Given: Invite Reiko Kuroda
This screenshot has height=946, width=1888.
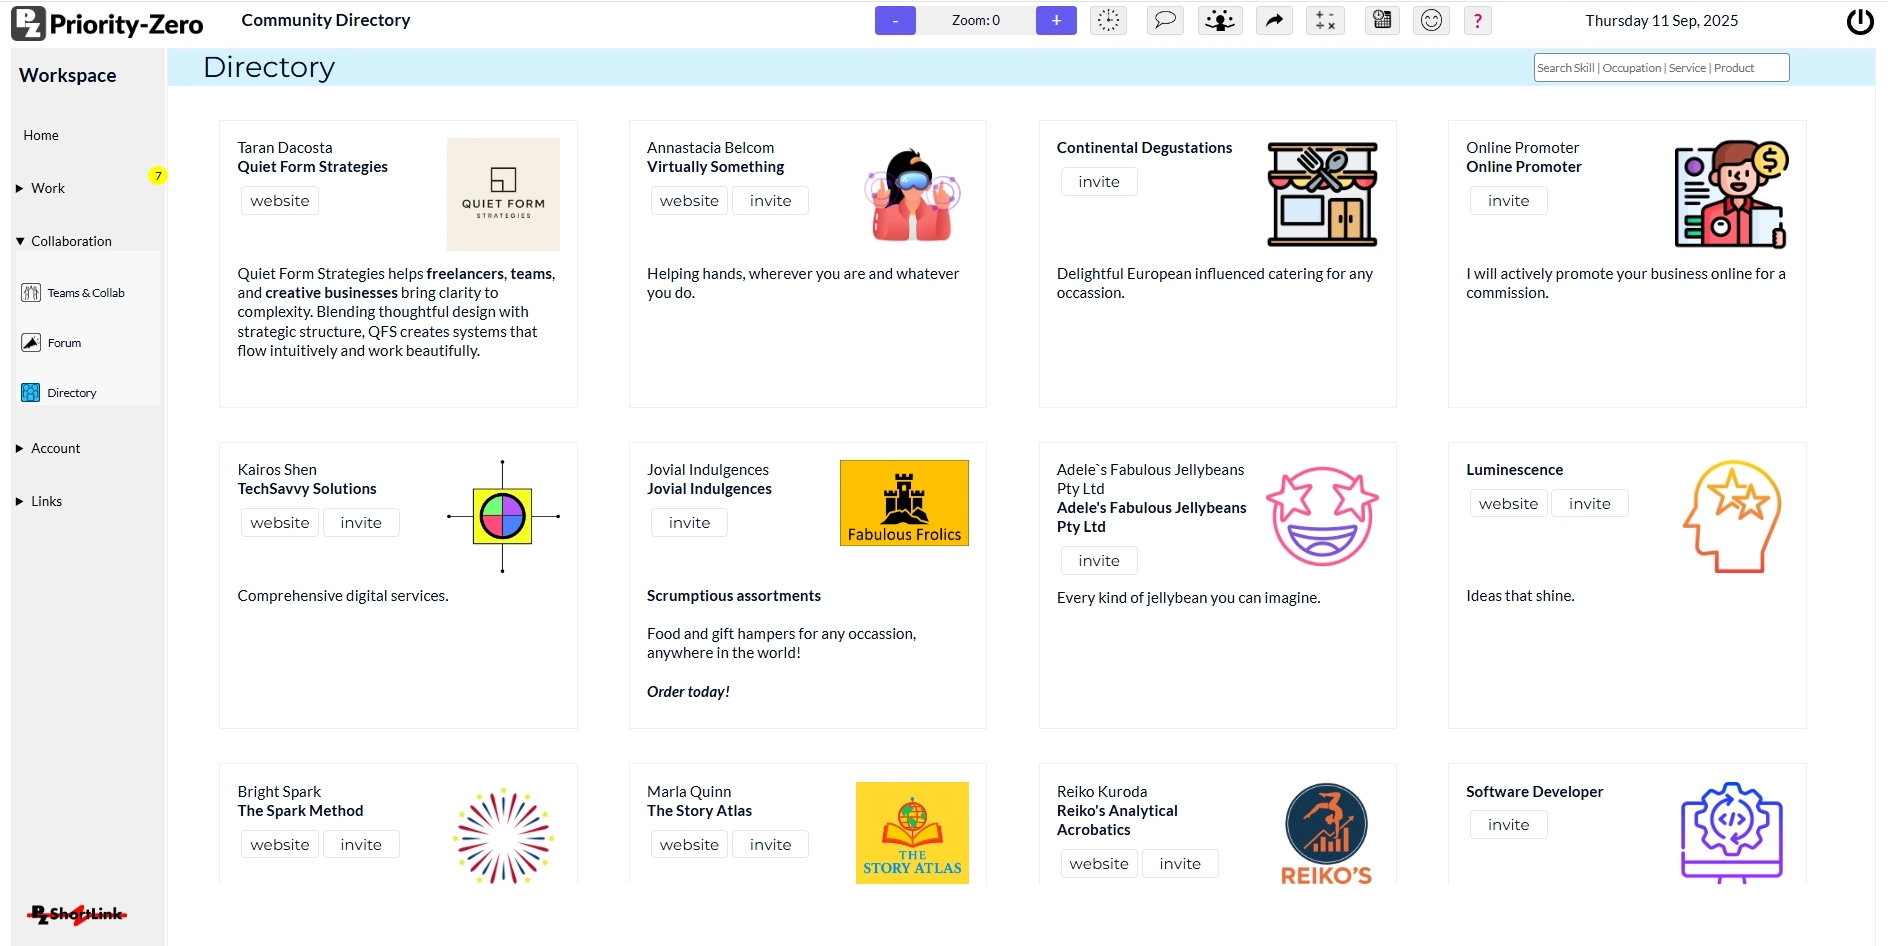Looking at the screenshot, I should click(1180, 864).
